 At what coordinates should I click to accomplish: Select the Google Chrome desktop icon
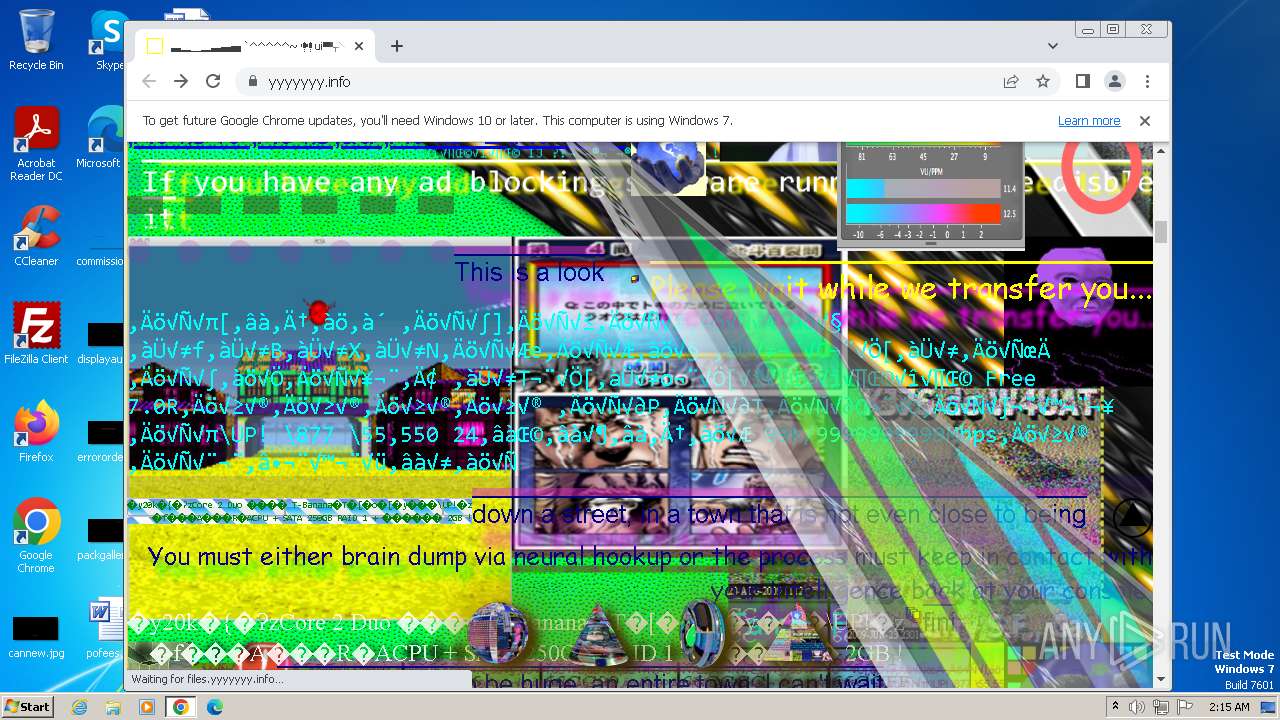[x=36, y=535]
